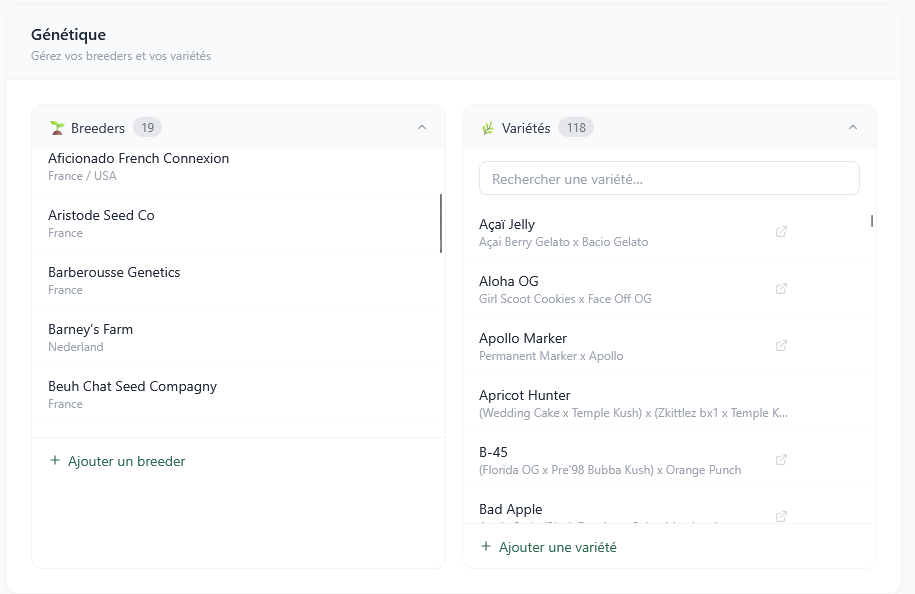
Task: Open external link for B-45
Action: click(x=781, y=460)
